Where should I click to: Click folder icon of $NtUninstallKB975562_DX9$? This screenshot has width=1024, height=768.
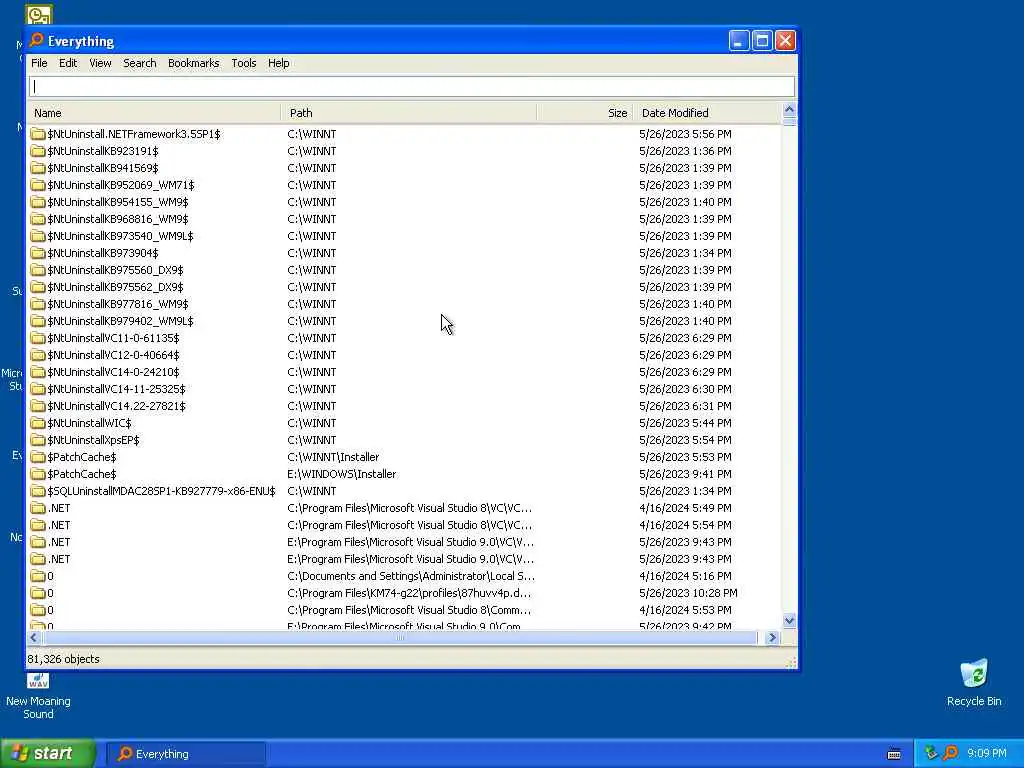38,287
